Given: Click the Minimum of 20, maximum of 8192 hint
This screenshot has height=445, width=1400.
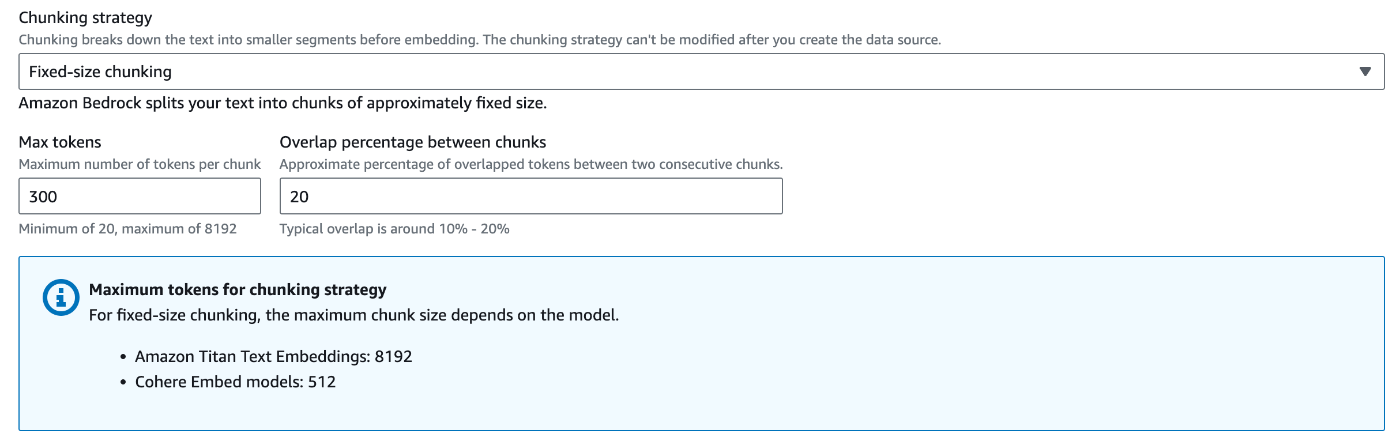Looking at the screenshot, I should [x=128, y=229].
